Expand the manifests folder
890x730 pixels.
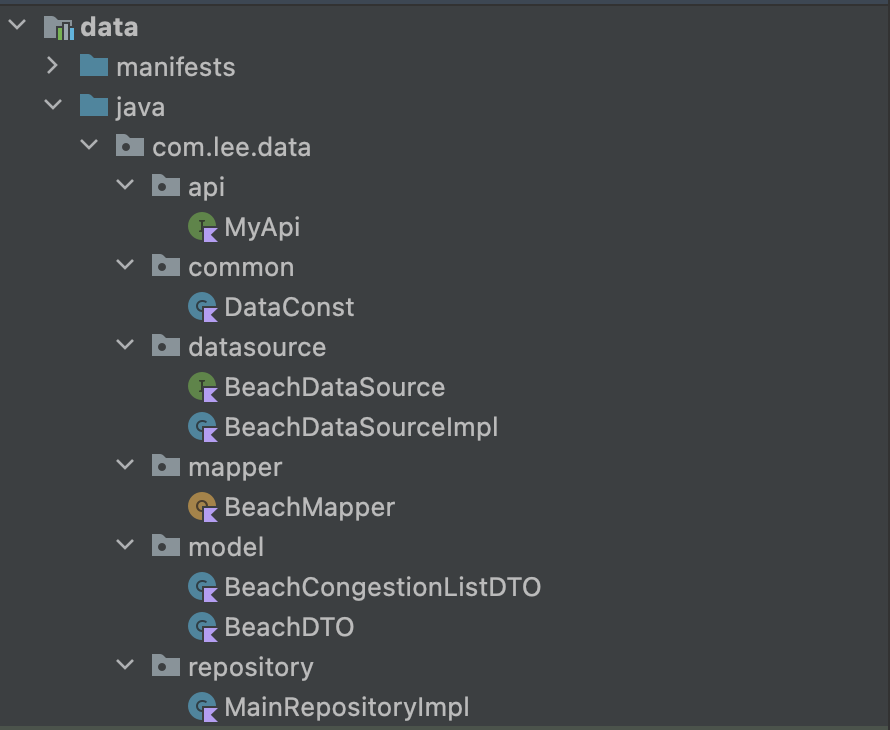click(x=53, y=66)
